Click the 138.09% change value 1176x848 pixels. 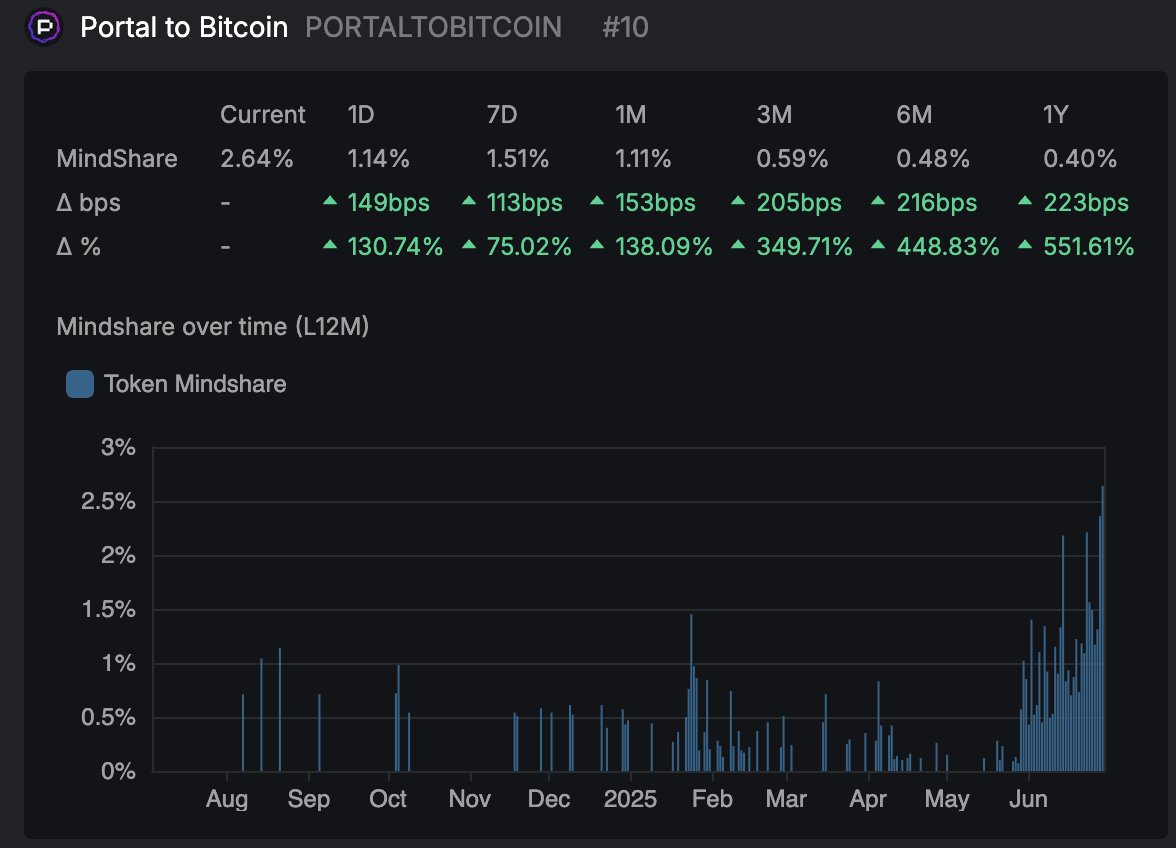[x=664, y=246]
